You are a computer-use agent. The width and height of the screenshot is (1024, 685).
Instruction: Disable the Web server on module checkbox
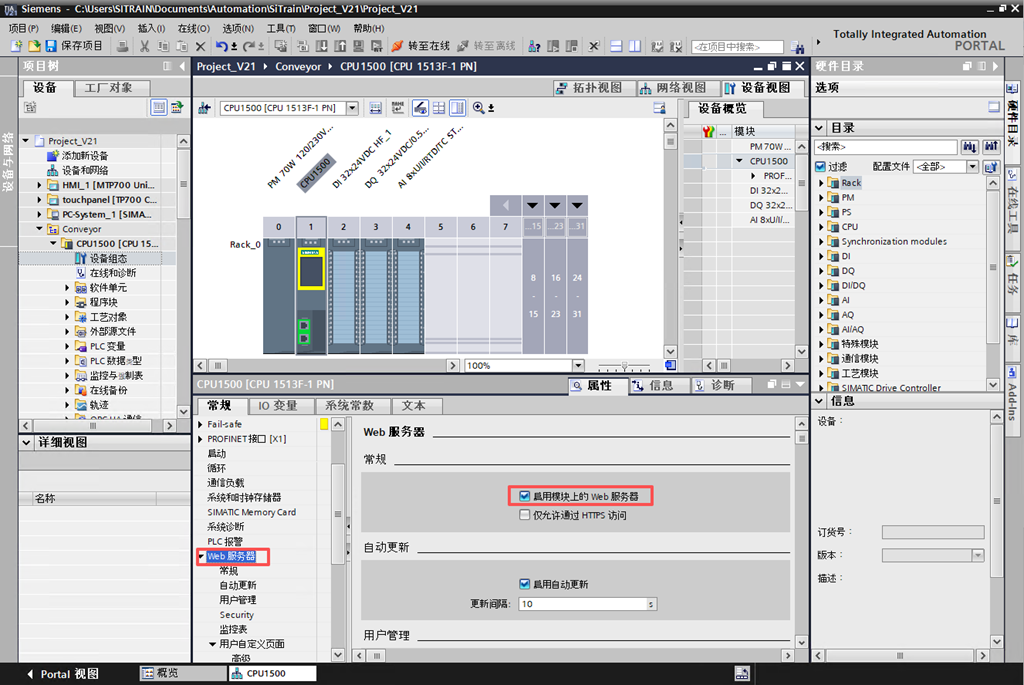click(x=524, y=496)
